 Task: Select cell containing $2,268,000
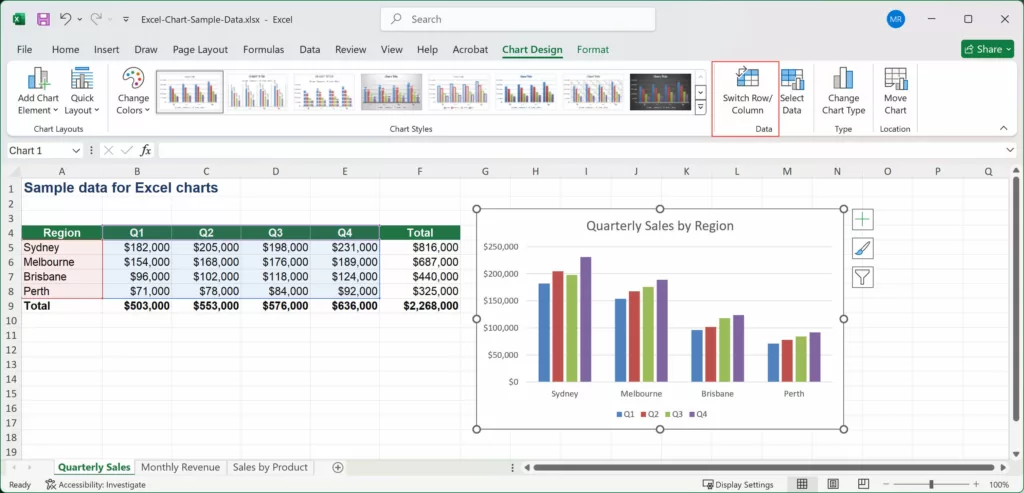(420, 306)
